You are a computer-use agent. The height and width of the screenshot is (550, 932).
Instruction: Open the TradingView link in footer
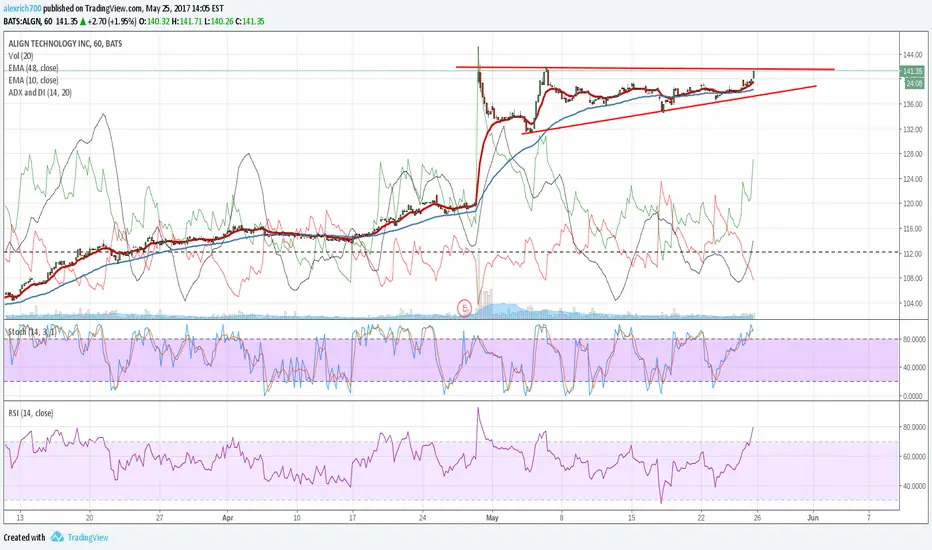coord(88,538)
